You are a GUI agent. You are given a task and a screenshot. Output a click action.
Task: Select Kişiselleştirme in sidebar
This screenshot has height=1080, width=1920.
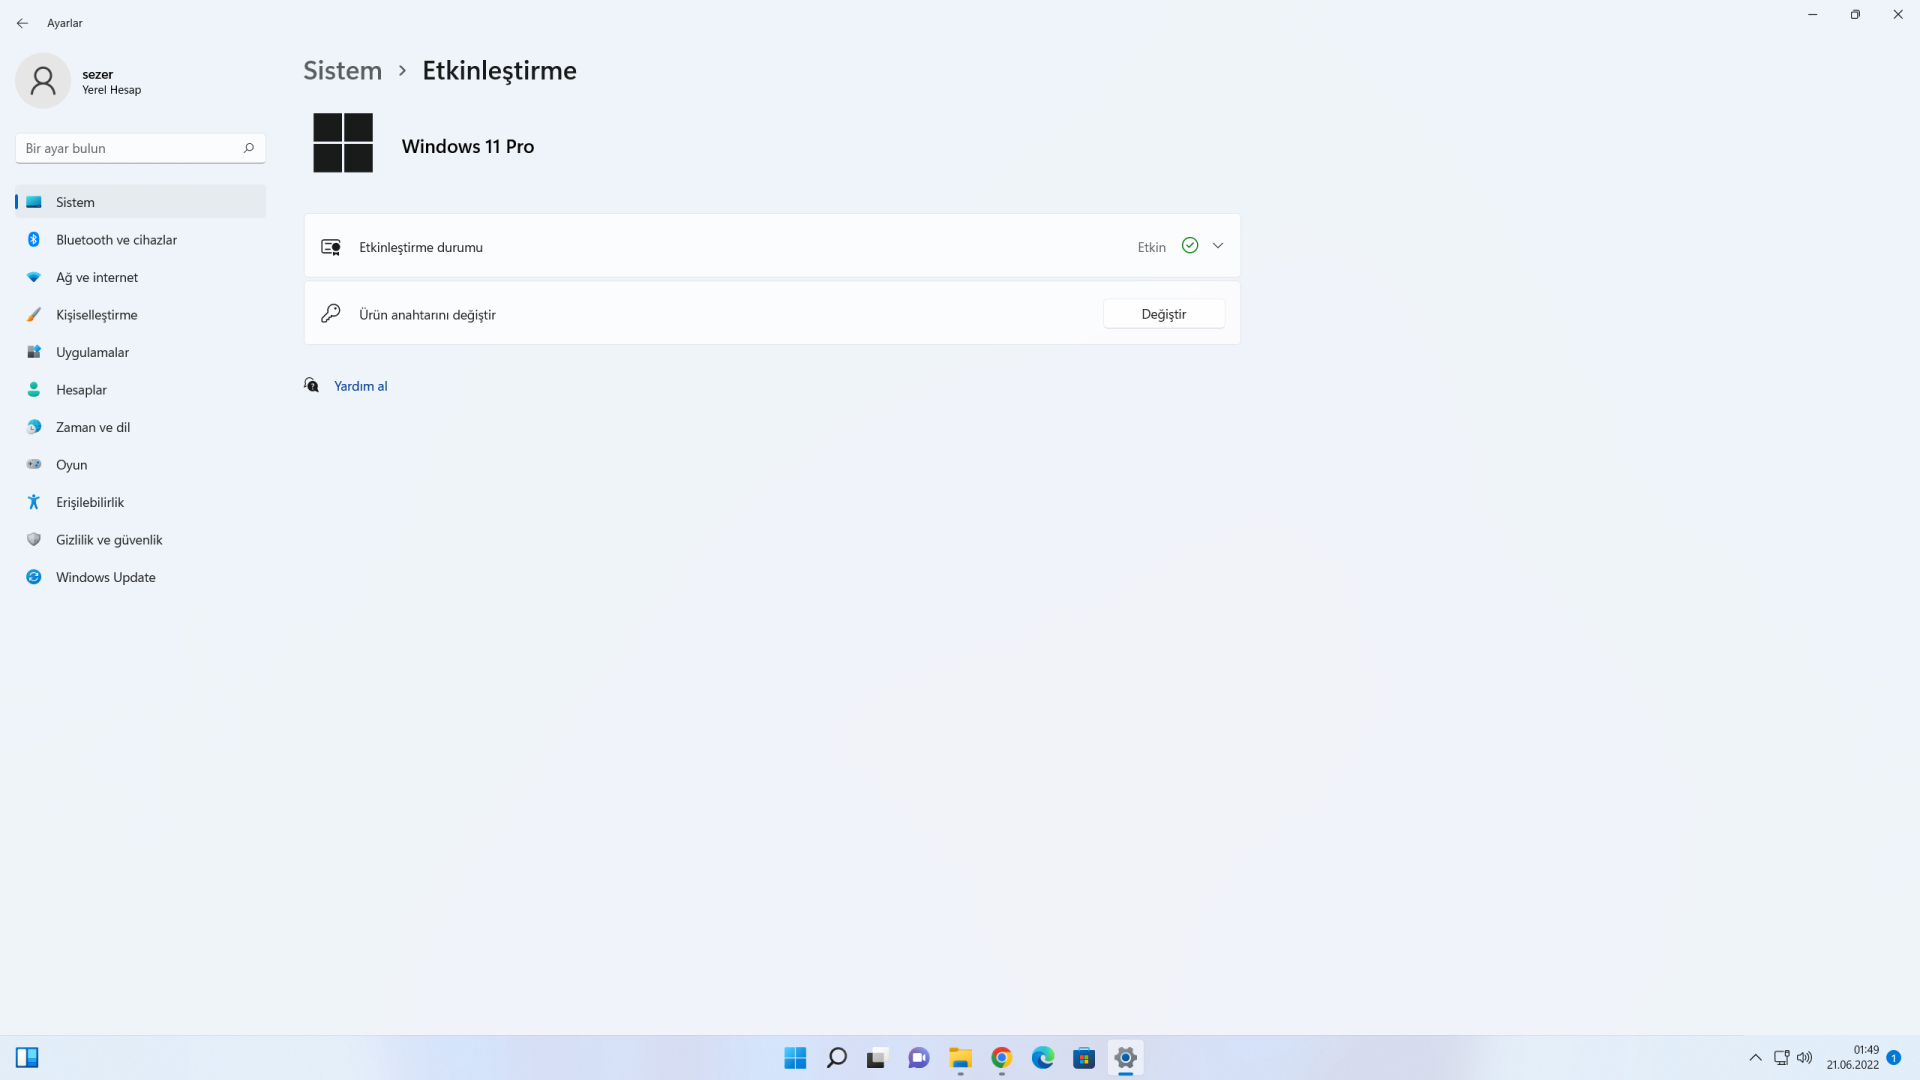[97, 315]
